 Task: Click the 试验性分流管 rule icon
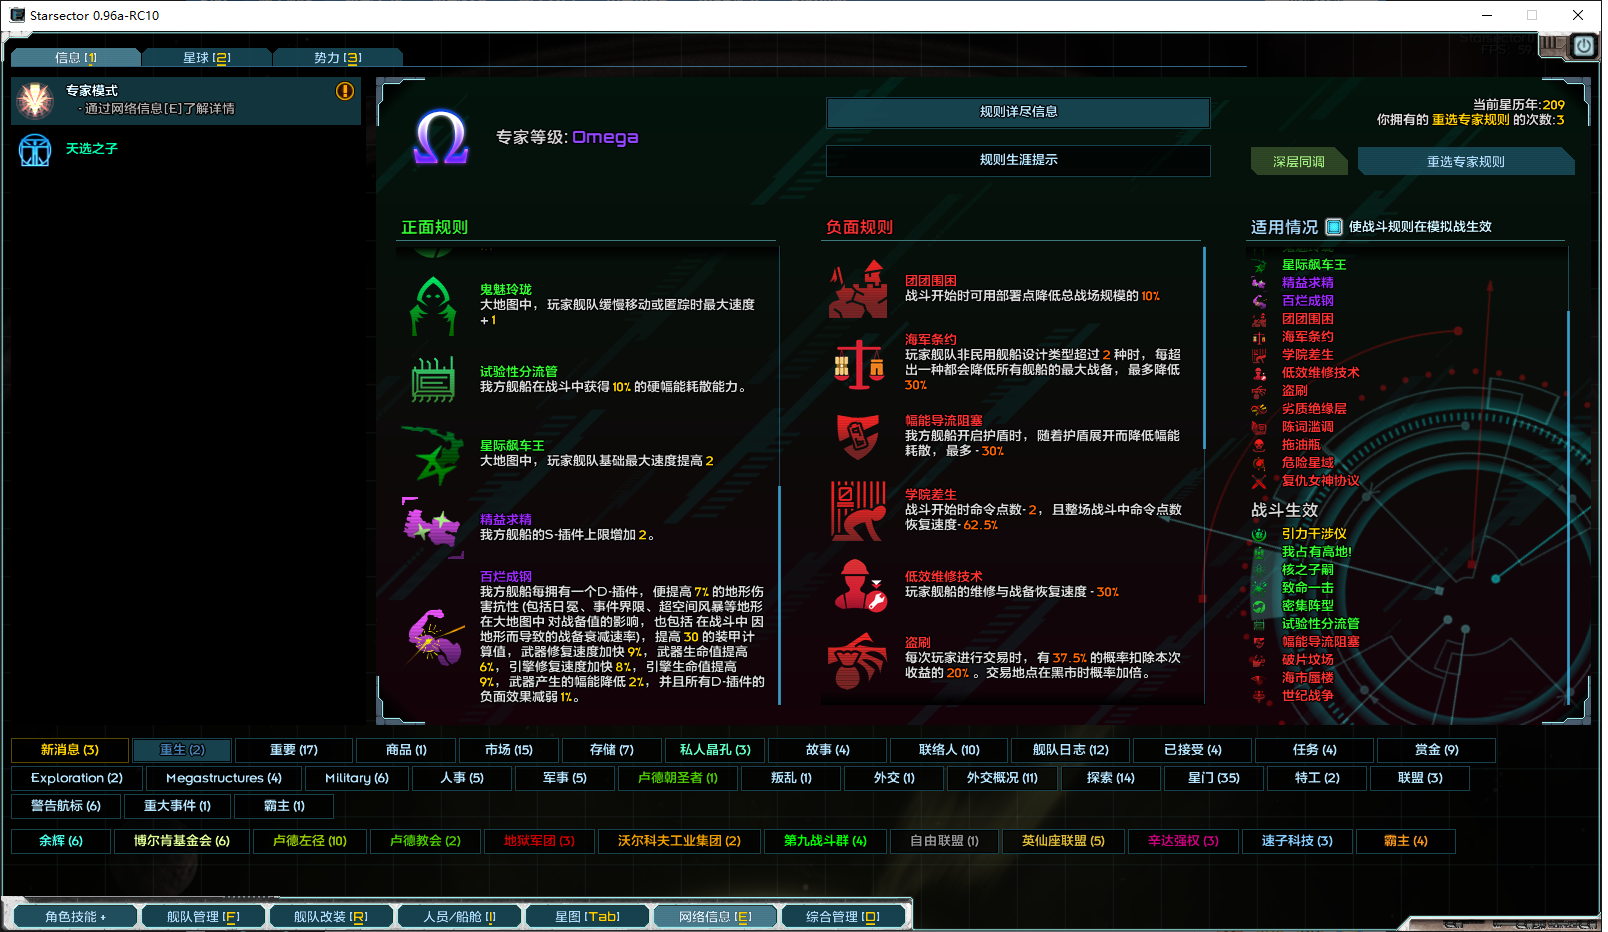pos(433,380)
